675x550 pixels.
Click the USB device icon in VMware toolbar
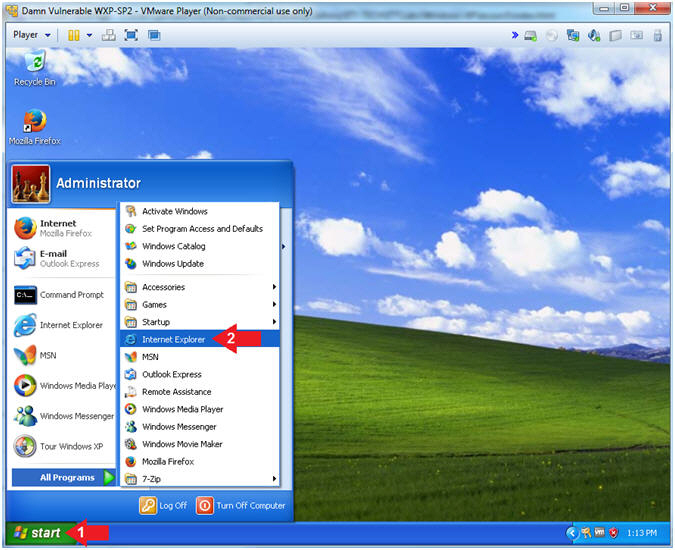658,35
